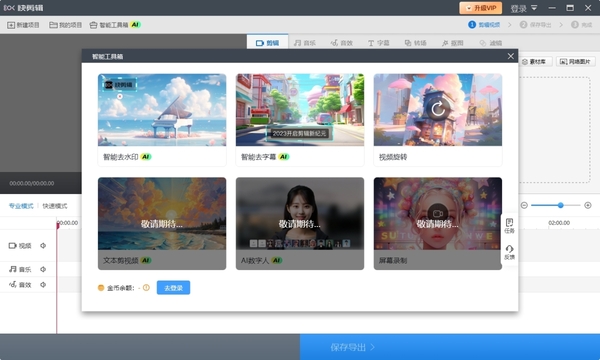Click the 网络图片 picture icon

click(563, 62)
